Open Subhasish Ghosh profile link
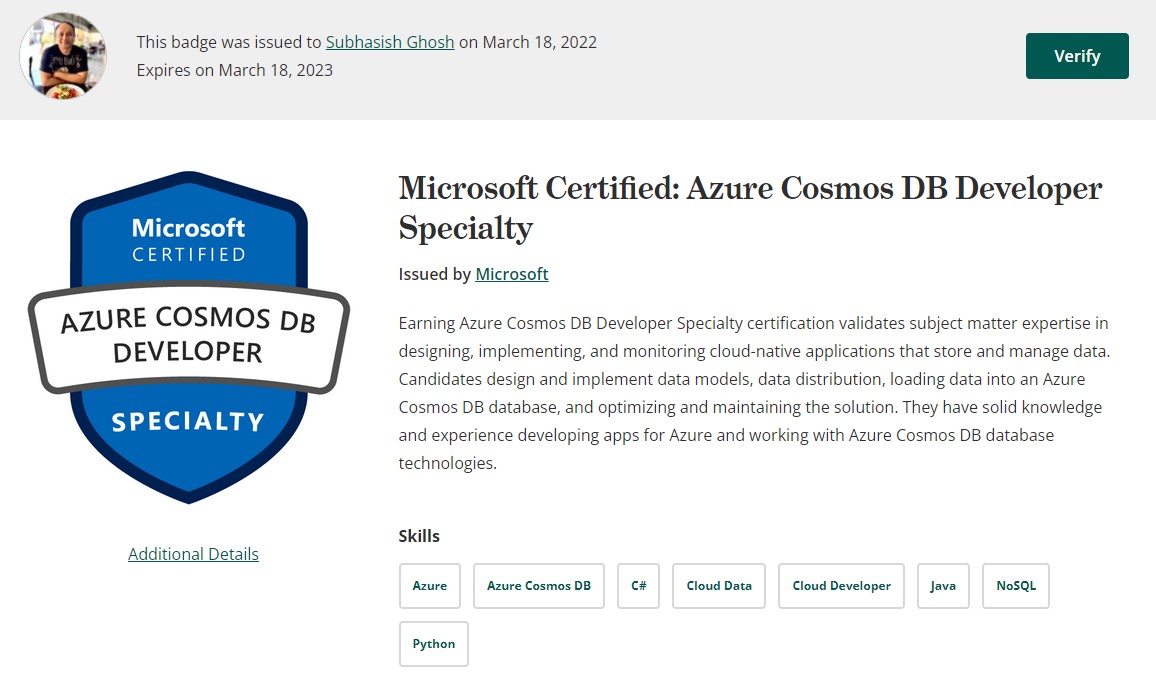Image resolution: width=1156 pixels, height=697 pixels. (390, 42)
